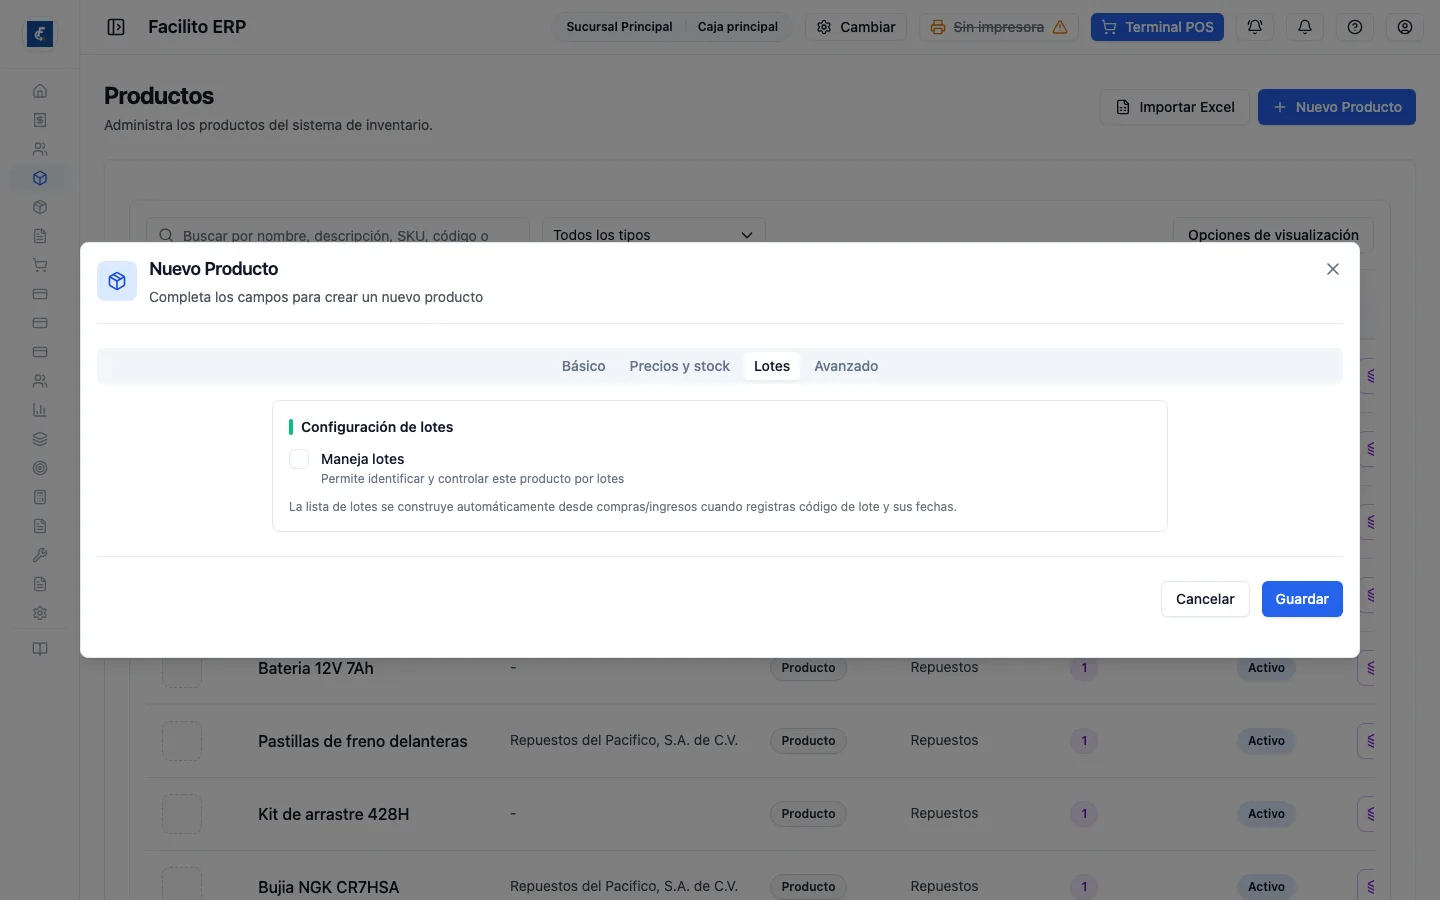
Task: Open the Terminal POS button
Action: point(1157,27)
